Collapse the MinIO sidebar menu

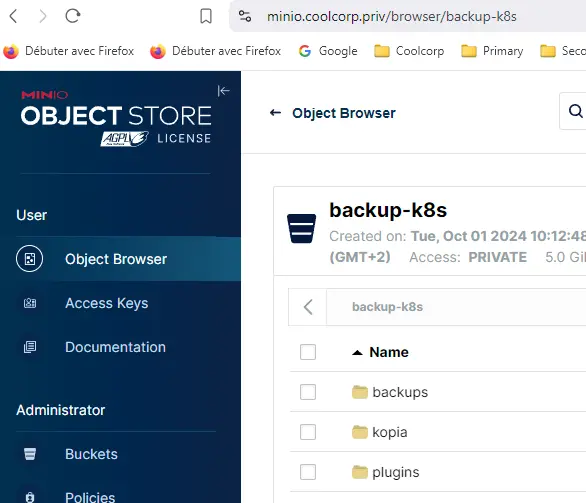[223, 91]
